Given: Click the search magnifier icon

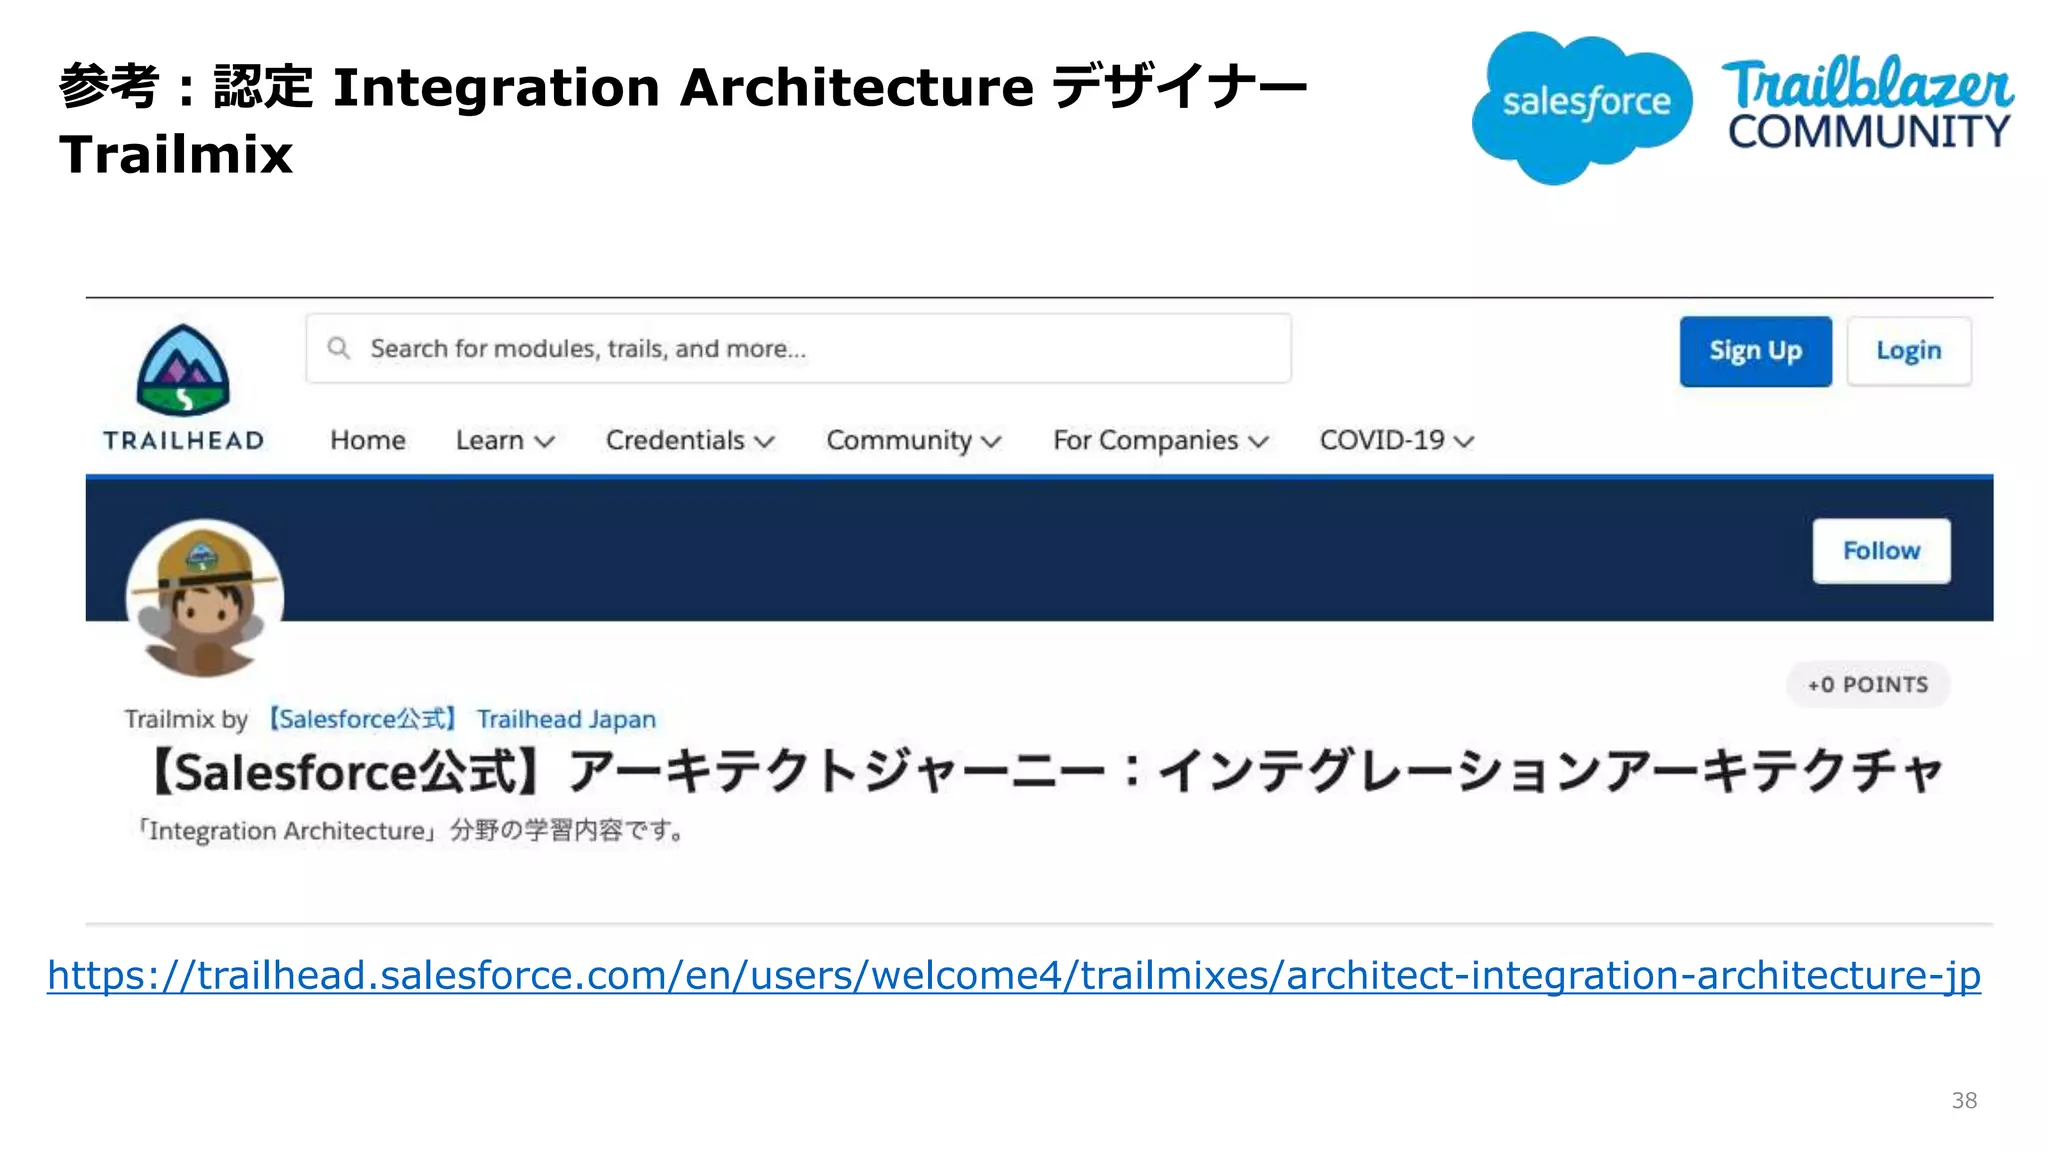Looking at the screenshot, I should [339, 348].
